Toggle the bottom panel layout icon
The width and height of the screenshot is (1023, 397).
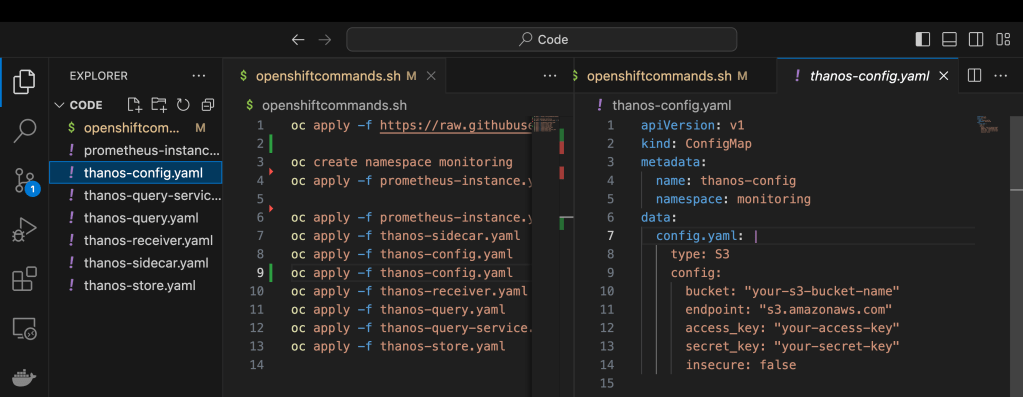click(x=949, y=40)
